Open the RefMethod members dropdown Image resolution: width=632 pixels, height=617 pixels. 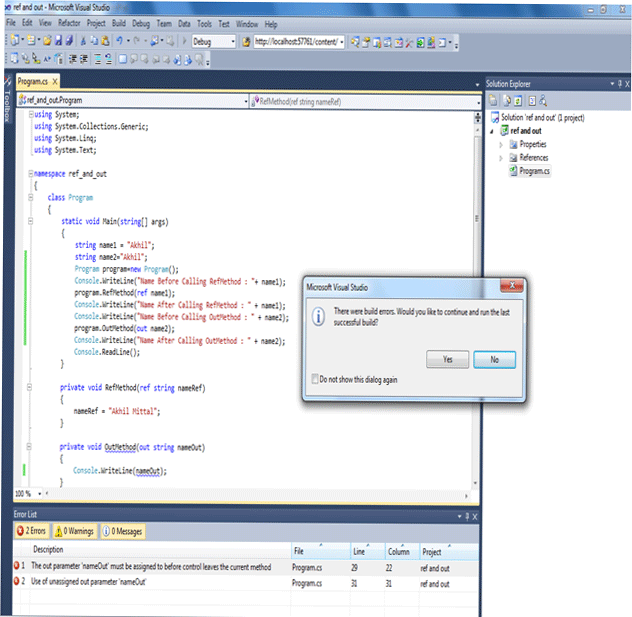(x=478, y=102)
